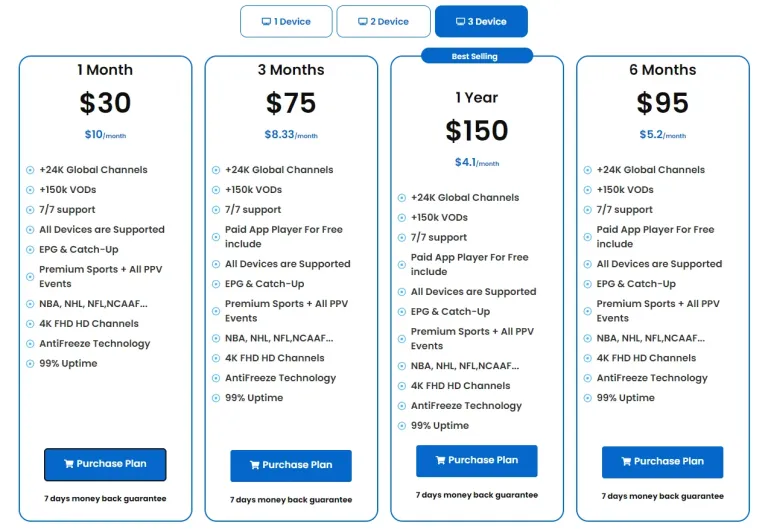Click monitor icon in 2 Device tab
The image size is (768, 529).
coord(362,22)
